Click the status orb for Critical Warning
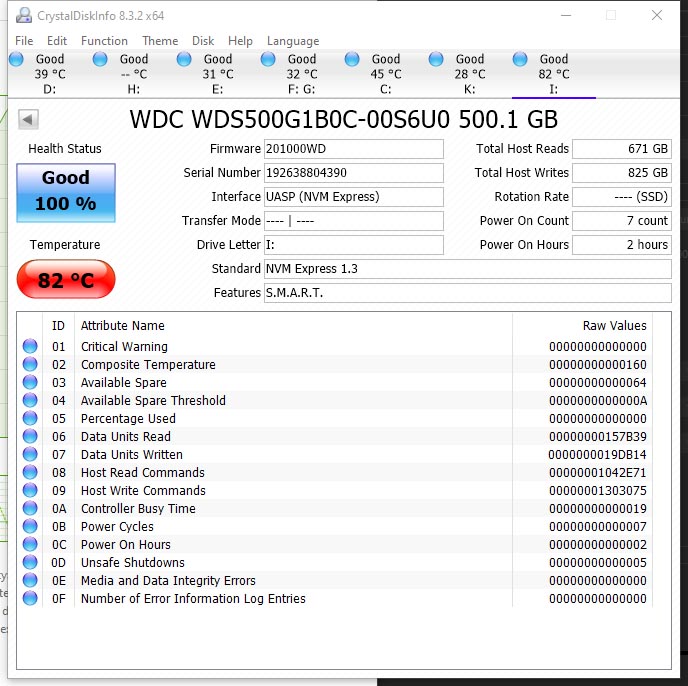Image resolution: width=688 pixels, height=686 pixels. [x=30, y=346]
